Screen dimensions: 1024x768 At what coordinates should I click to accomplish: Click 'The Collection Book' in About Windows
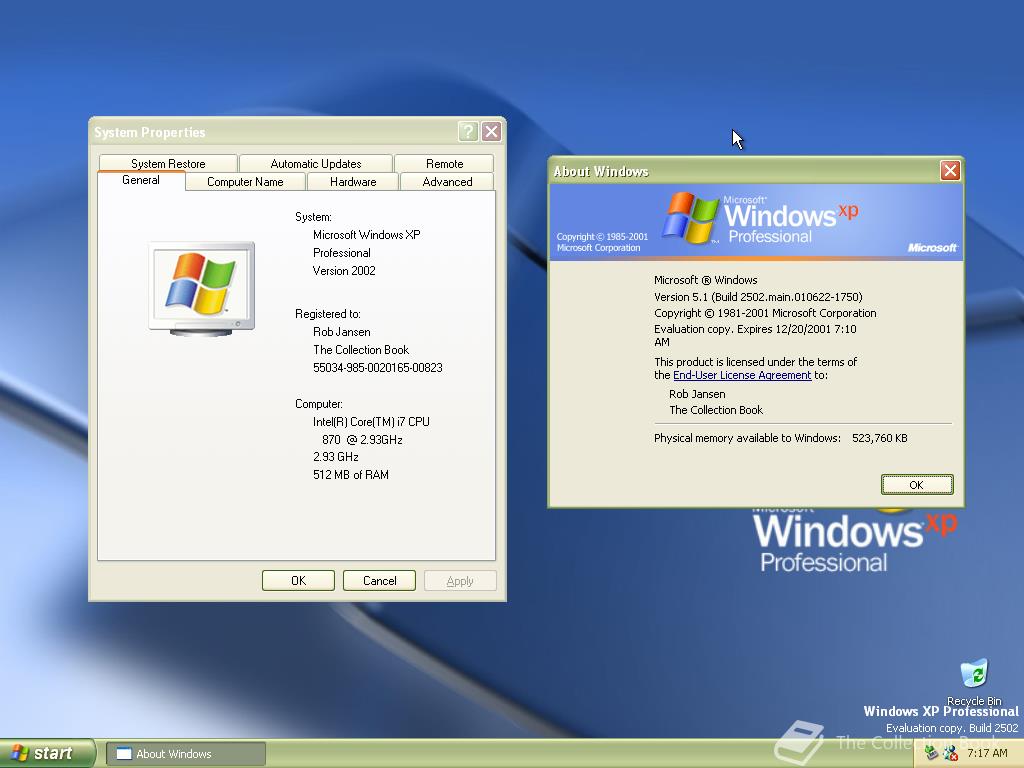coord(716,410)
